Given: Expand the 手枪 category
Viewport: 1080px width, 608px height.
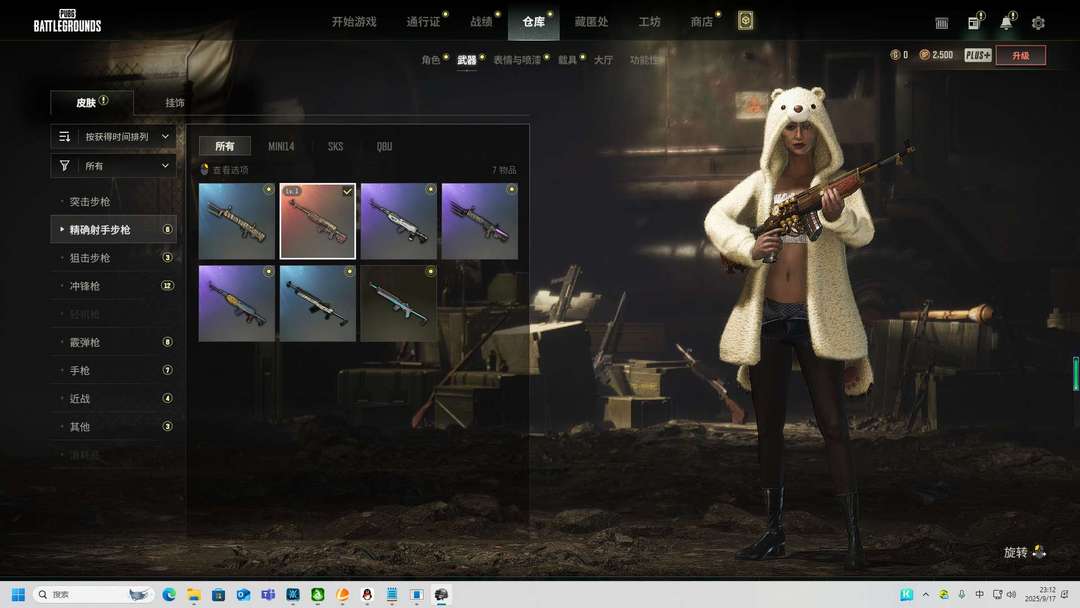Looking at the screenshot, I should pos(114,370).
